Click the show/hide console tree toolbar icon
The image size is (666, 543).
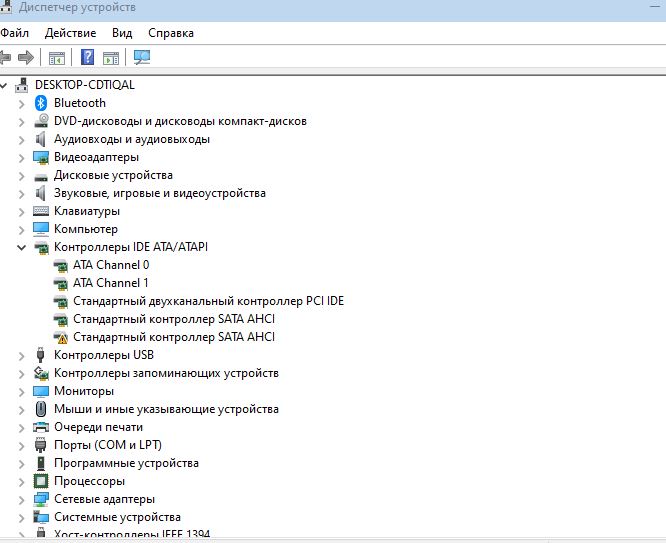[x=56, y=58]
